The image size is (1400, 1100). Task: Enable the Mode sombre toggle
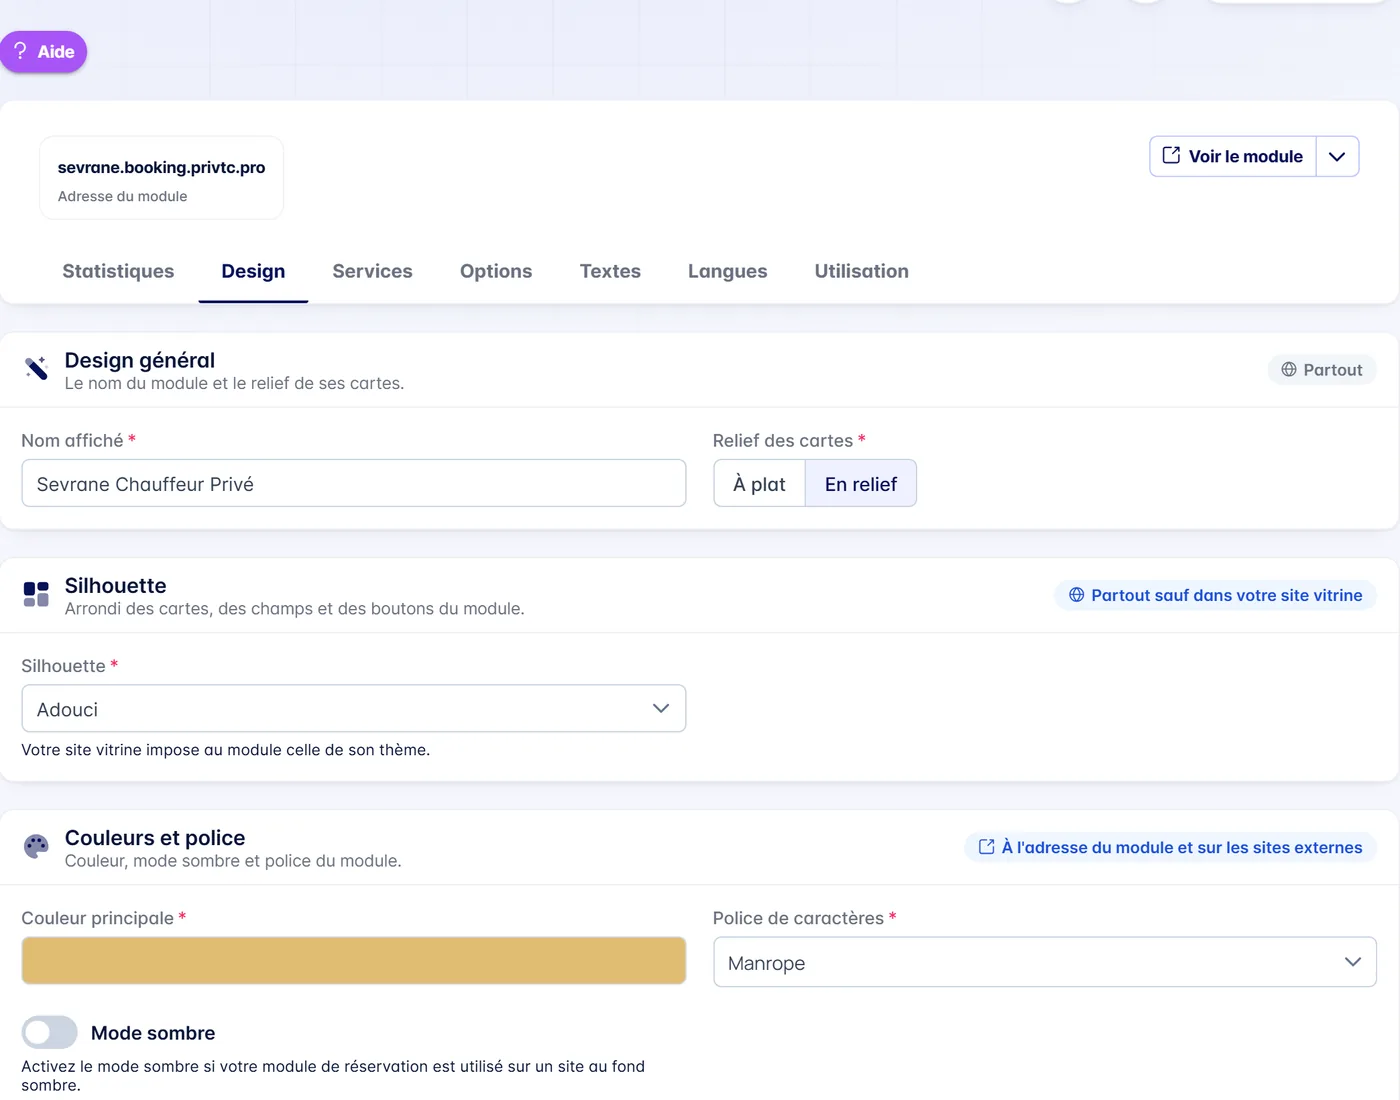49,1032
